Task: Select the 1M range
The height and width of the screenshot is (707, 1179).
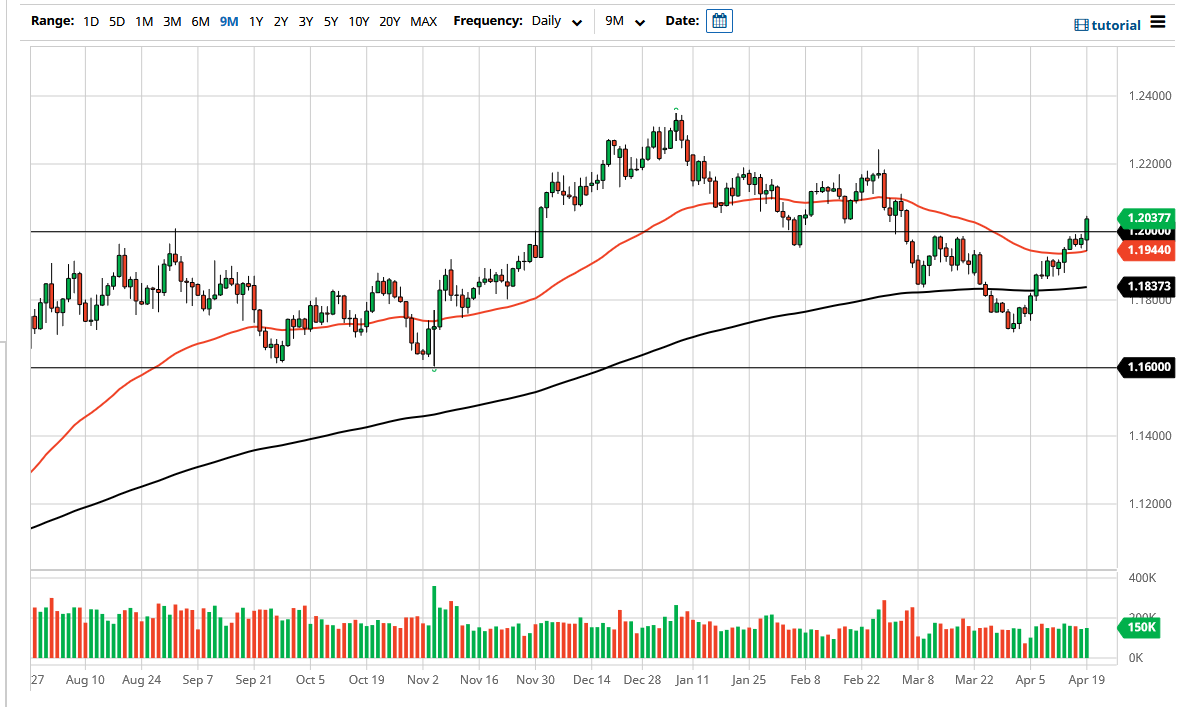Action: [x=144, y=22]
